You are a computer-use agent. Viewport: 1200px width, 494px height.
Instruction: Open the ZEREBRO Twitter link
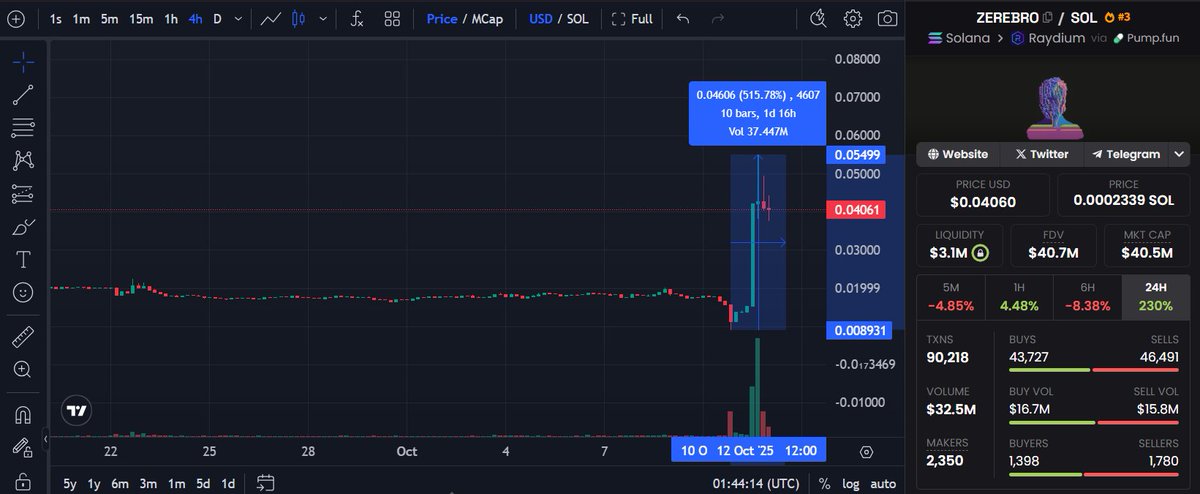[x=1041, y=154]
